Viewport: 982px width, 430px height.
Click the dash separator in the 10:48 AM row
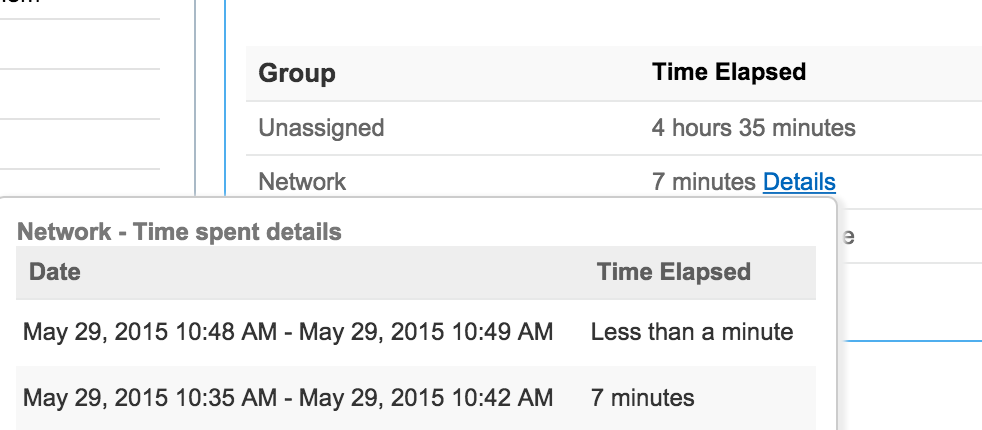pyautogui.click(x=288, y=332)
